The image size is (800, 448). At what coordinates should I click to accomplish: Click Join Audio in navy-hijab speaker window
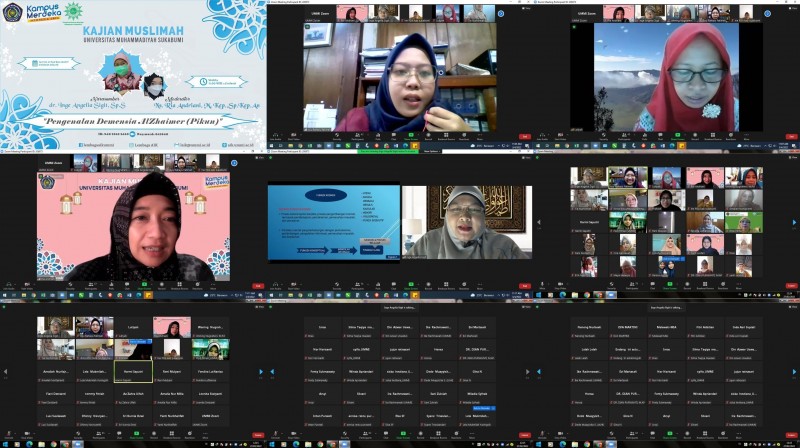(x=276, y=137)
